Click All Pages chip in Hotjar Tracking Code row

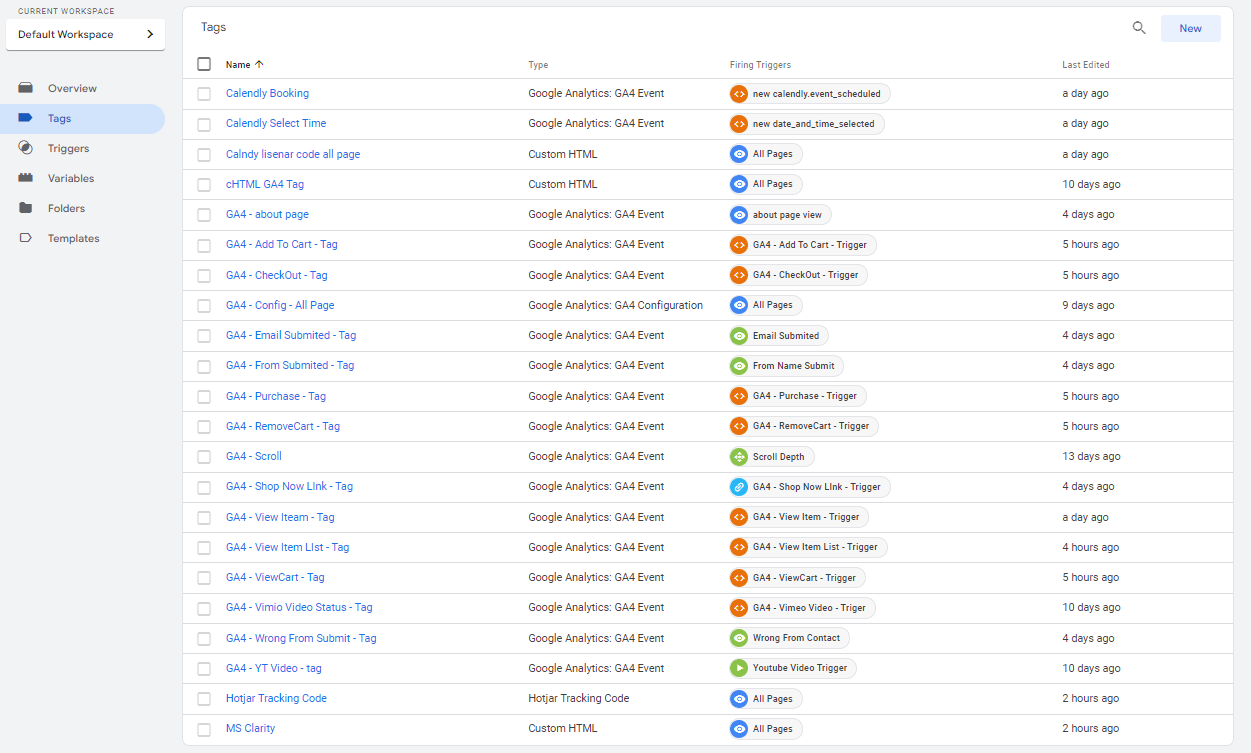(x=766, y=699)
